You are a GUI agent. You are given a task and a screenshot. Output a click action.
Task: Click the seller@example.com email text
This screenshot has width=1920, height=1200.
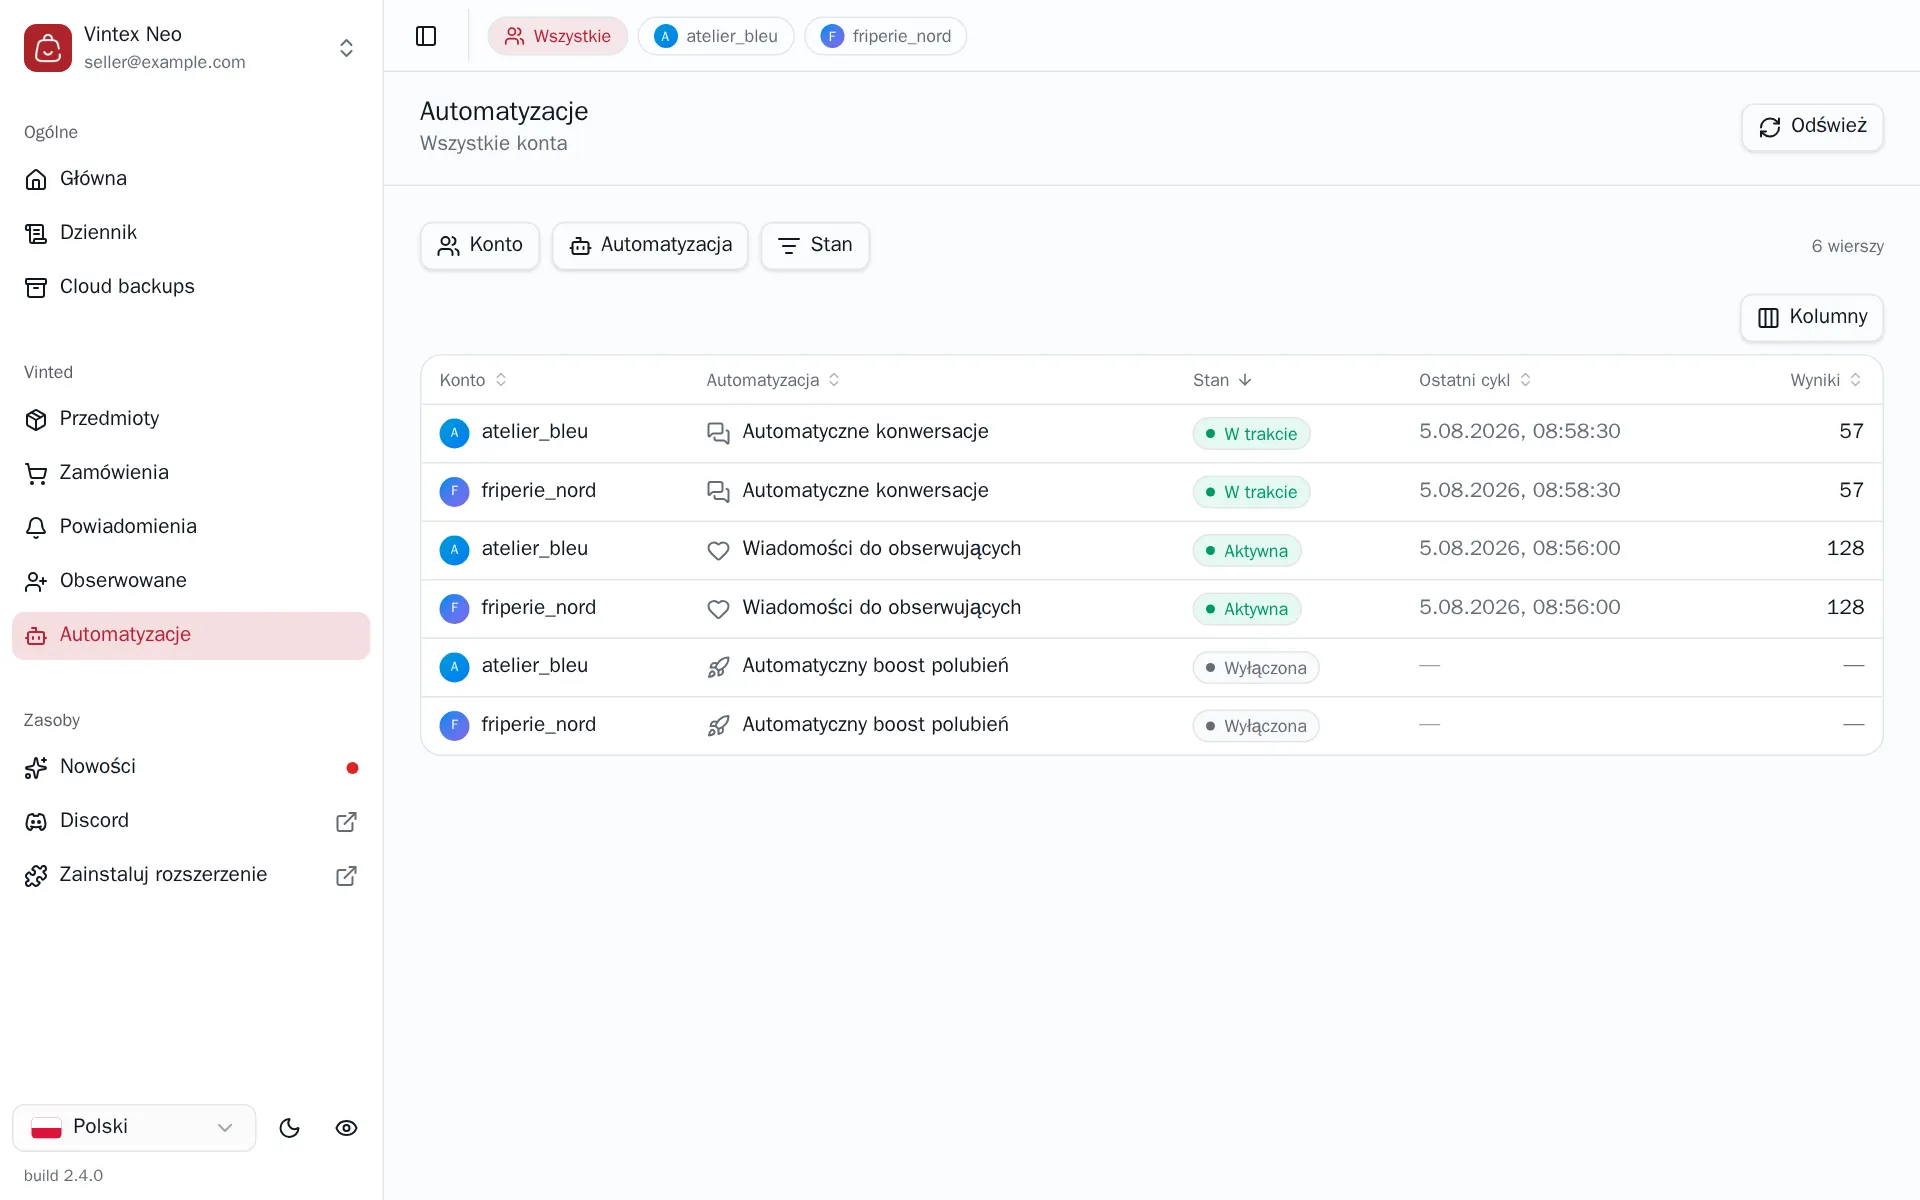(x=165, y=62)
